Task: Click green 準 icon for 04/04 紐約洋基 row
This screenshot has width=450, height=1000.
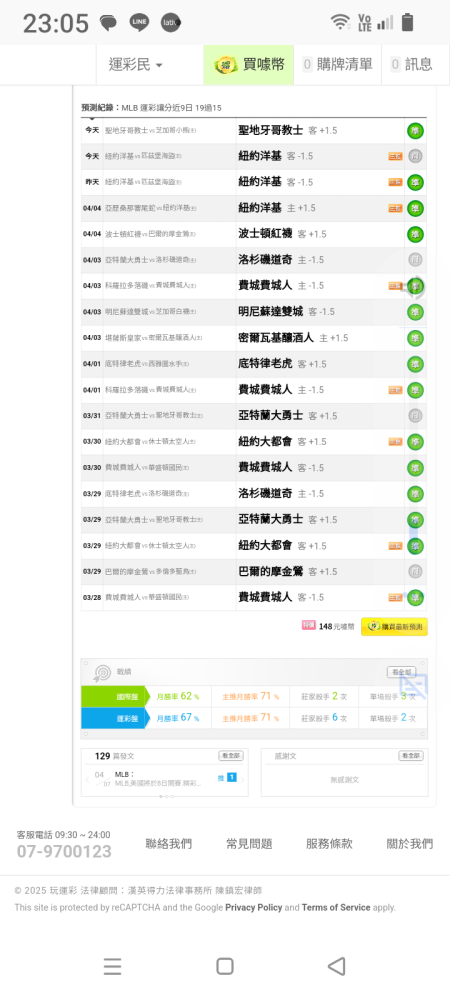Action: (x=416, y=208)
